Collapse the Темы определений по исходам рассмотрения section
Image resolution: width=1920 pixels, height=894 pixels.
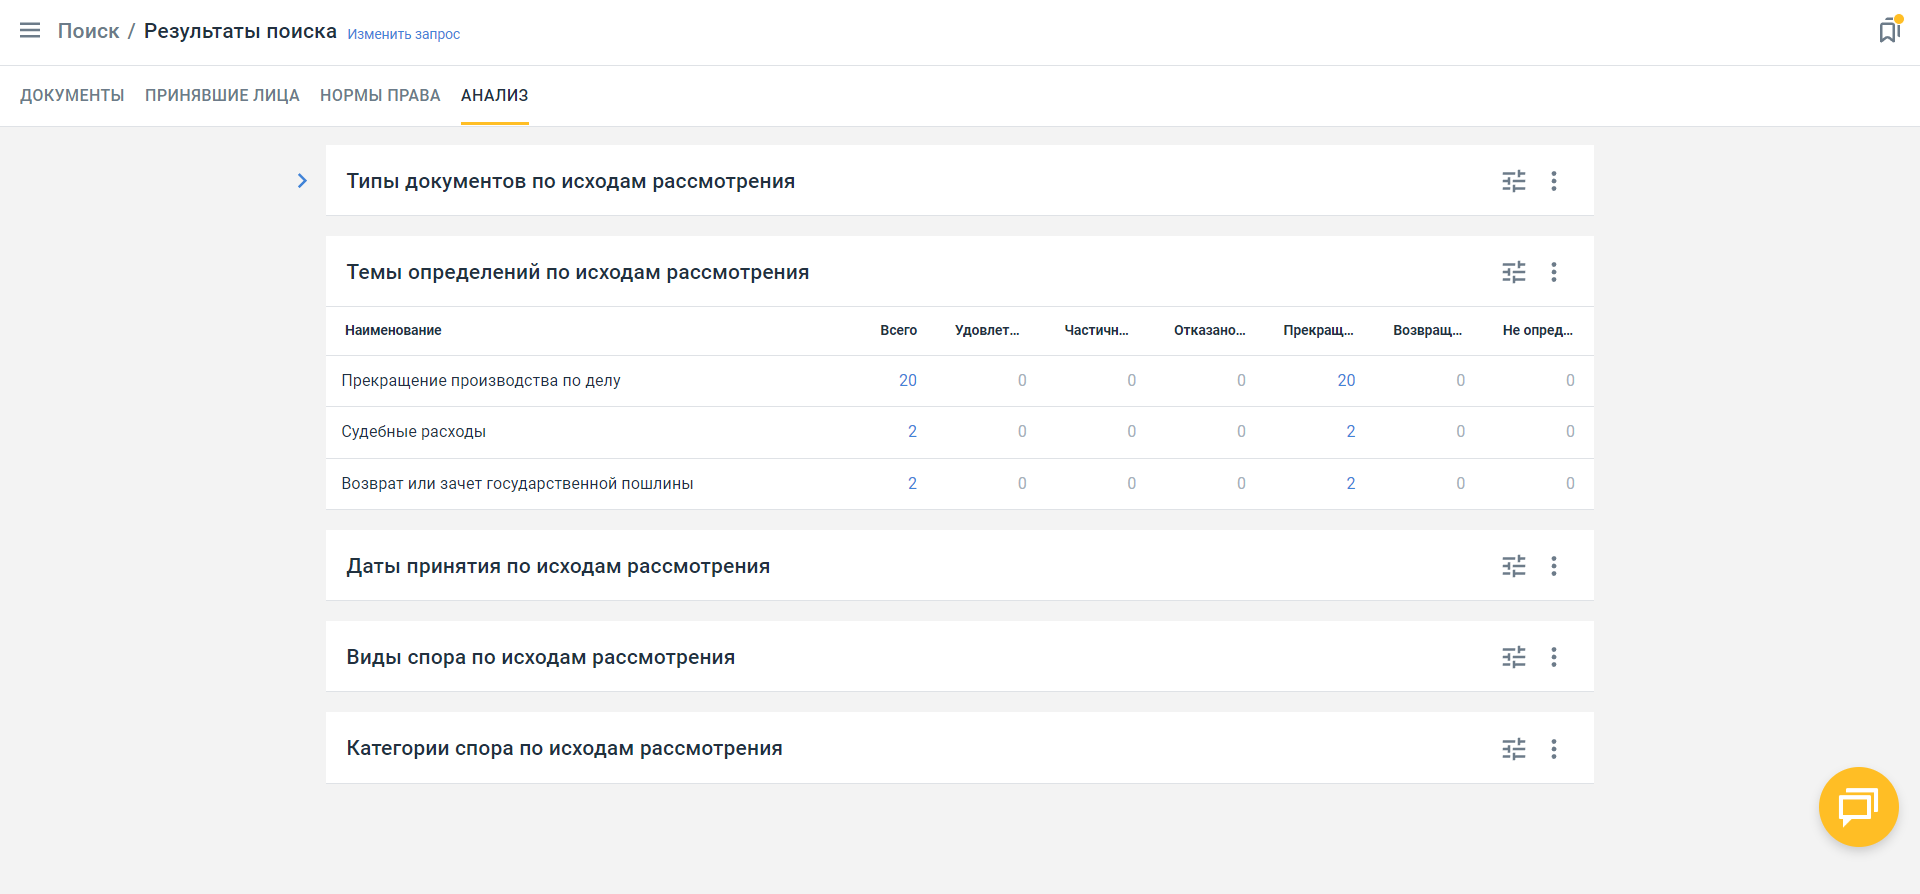pyautogui.click(x=578, y=272)
